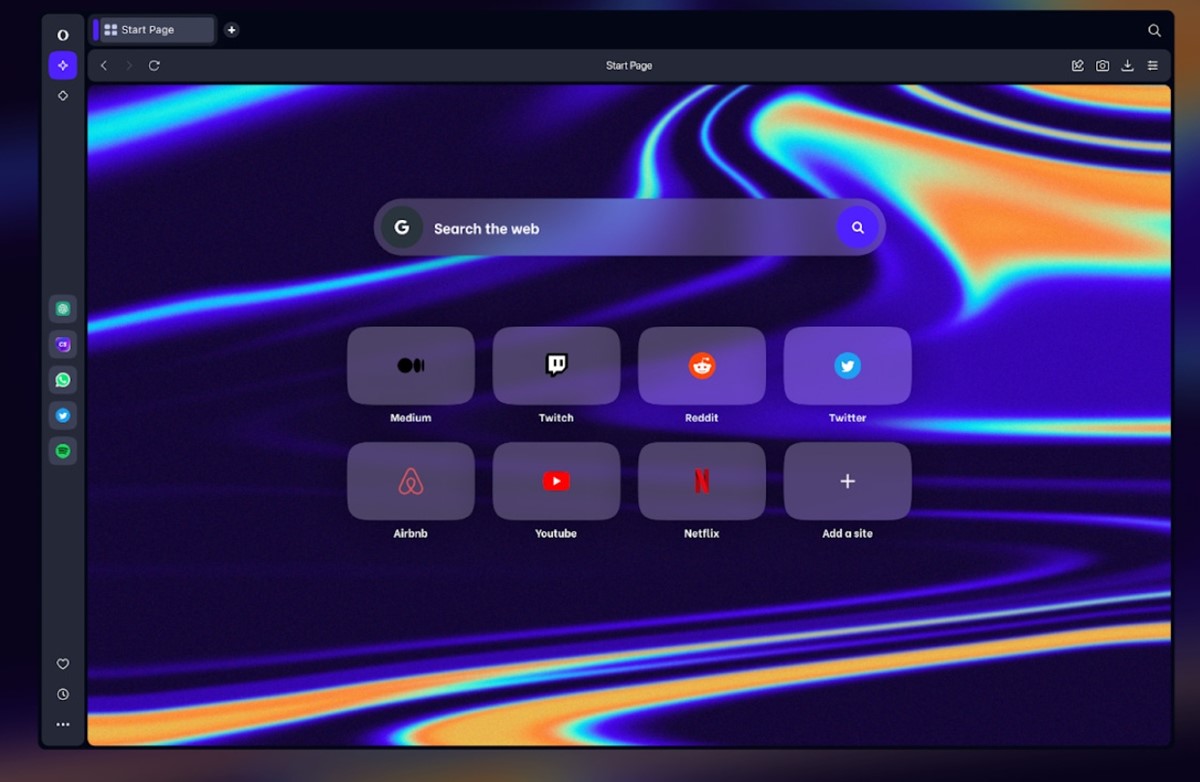Open the Youtube speed dial tile

click(x=556, y=481)
